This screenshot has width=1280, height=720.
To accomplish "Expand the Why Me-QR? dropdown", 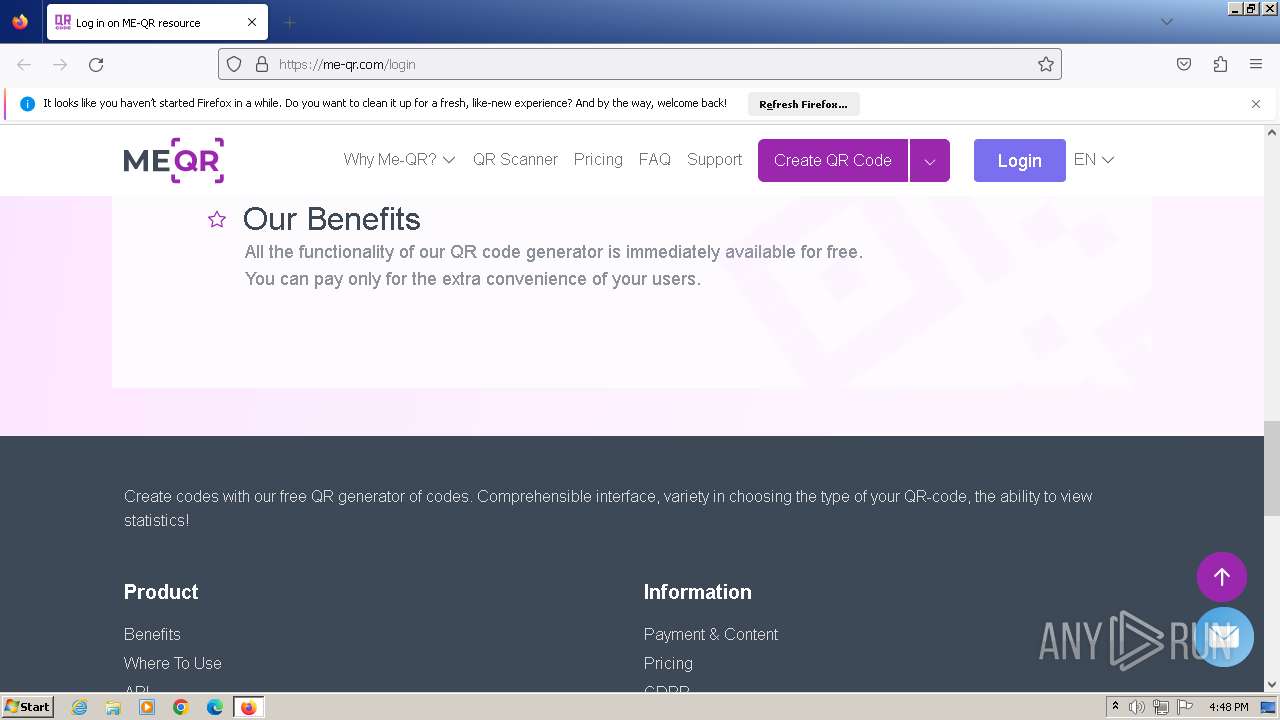I will point(399,160).
